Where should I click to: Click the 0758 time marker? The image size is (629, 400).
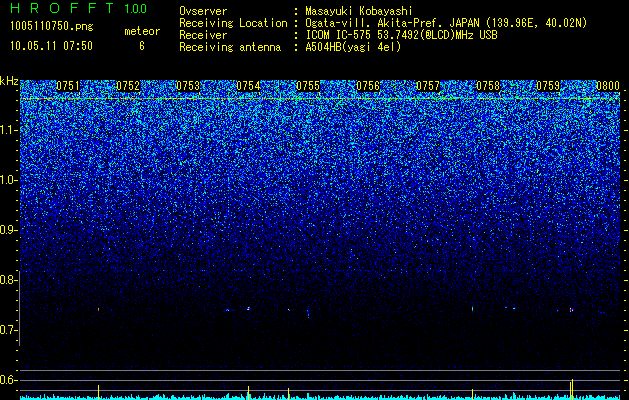[x=488, y=86]
